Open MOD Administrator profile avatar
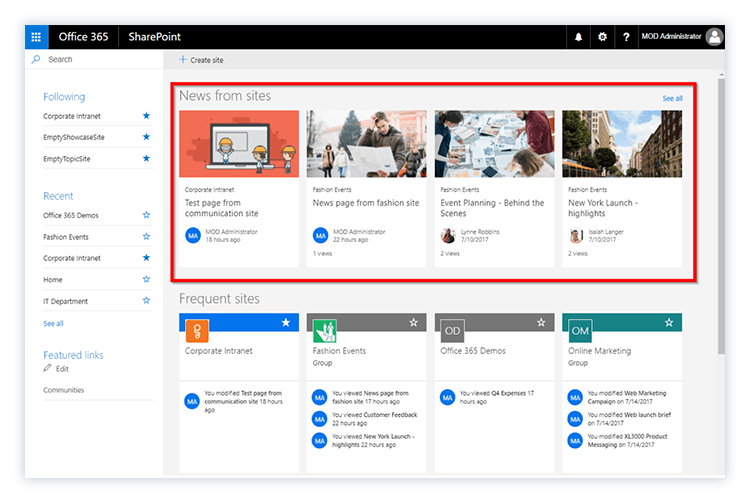Screen dimensions: 750x503 tap(715, 37)
